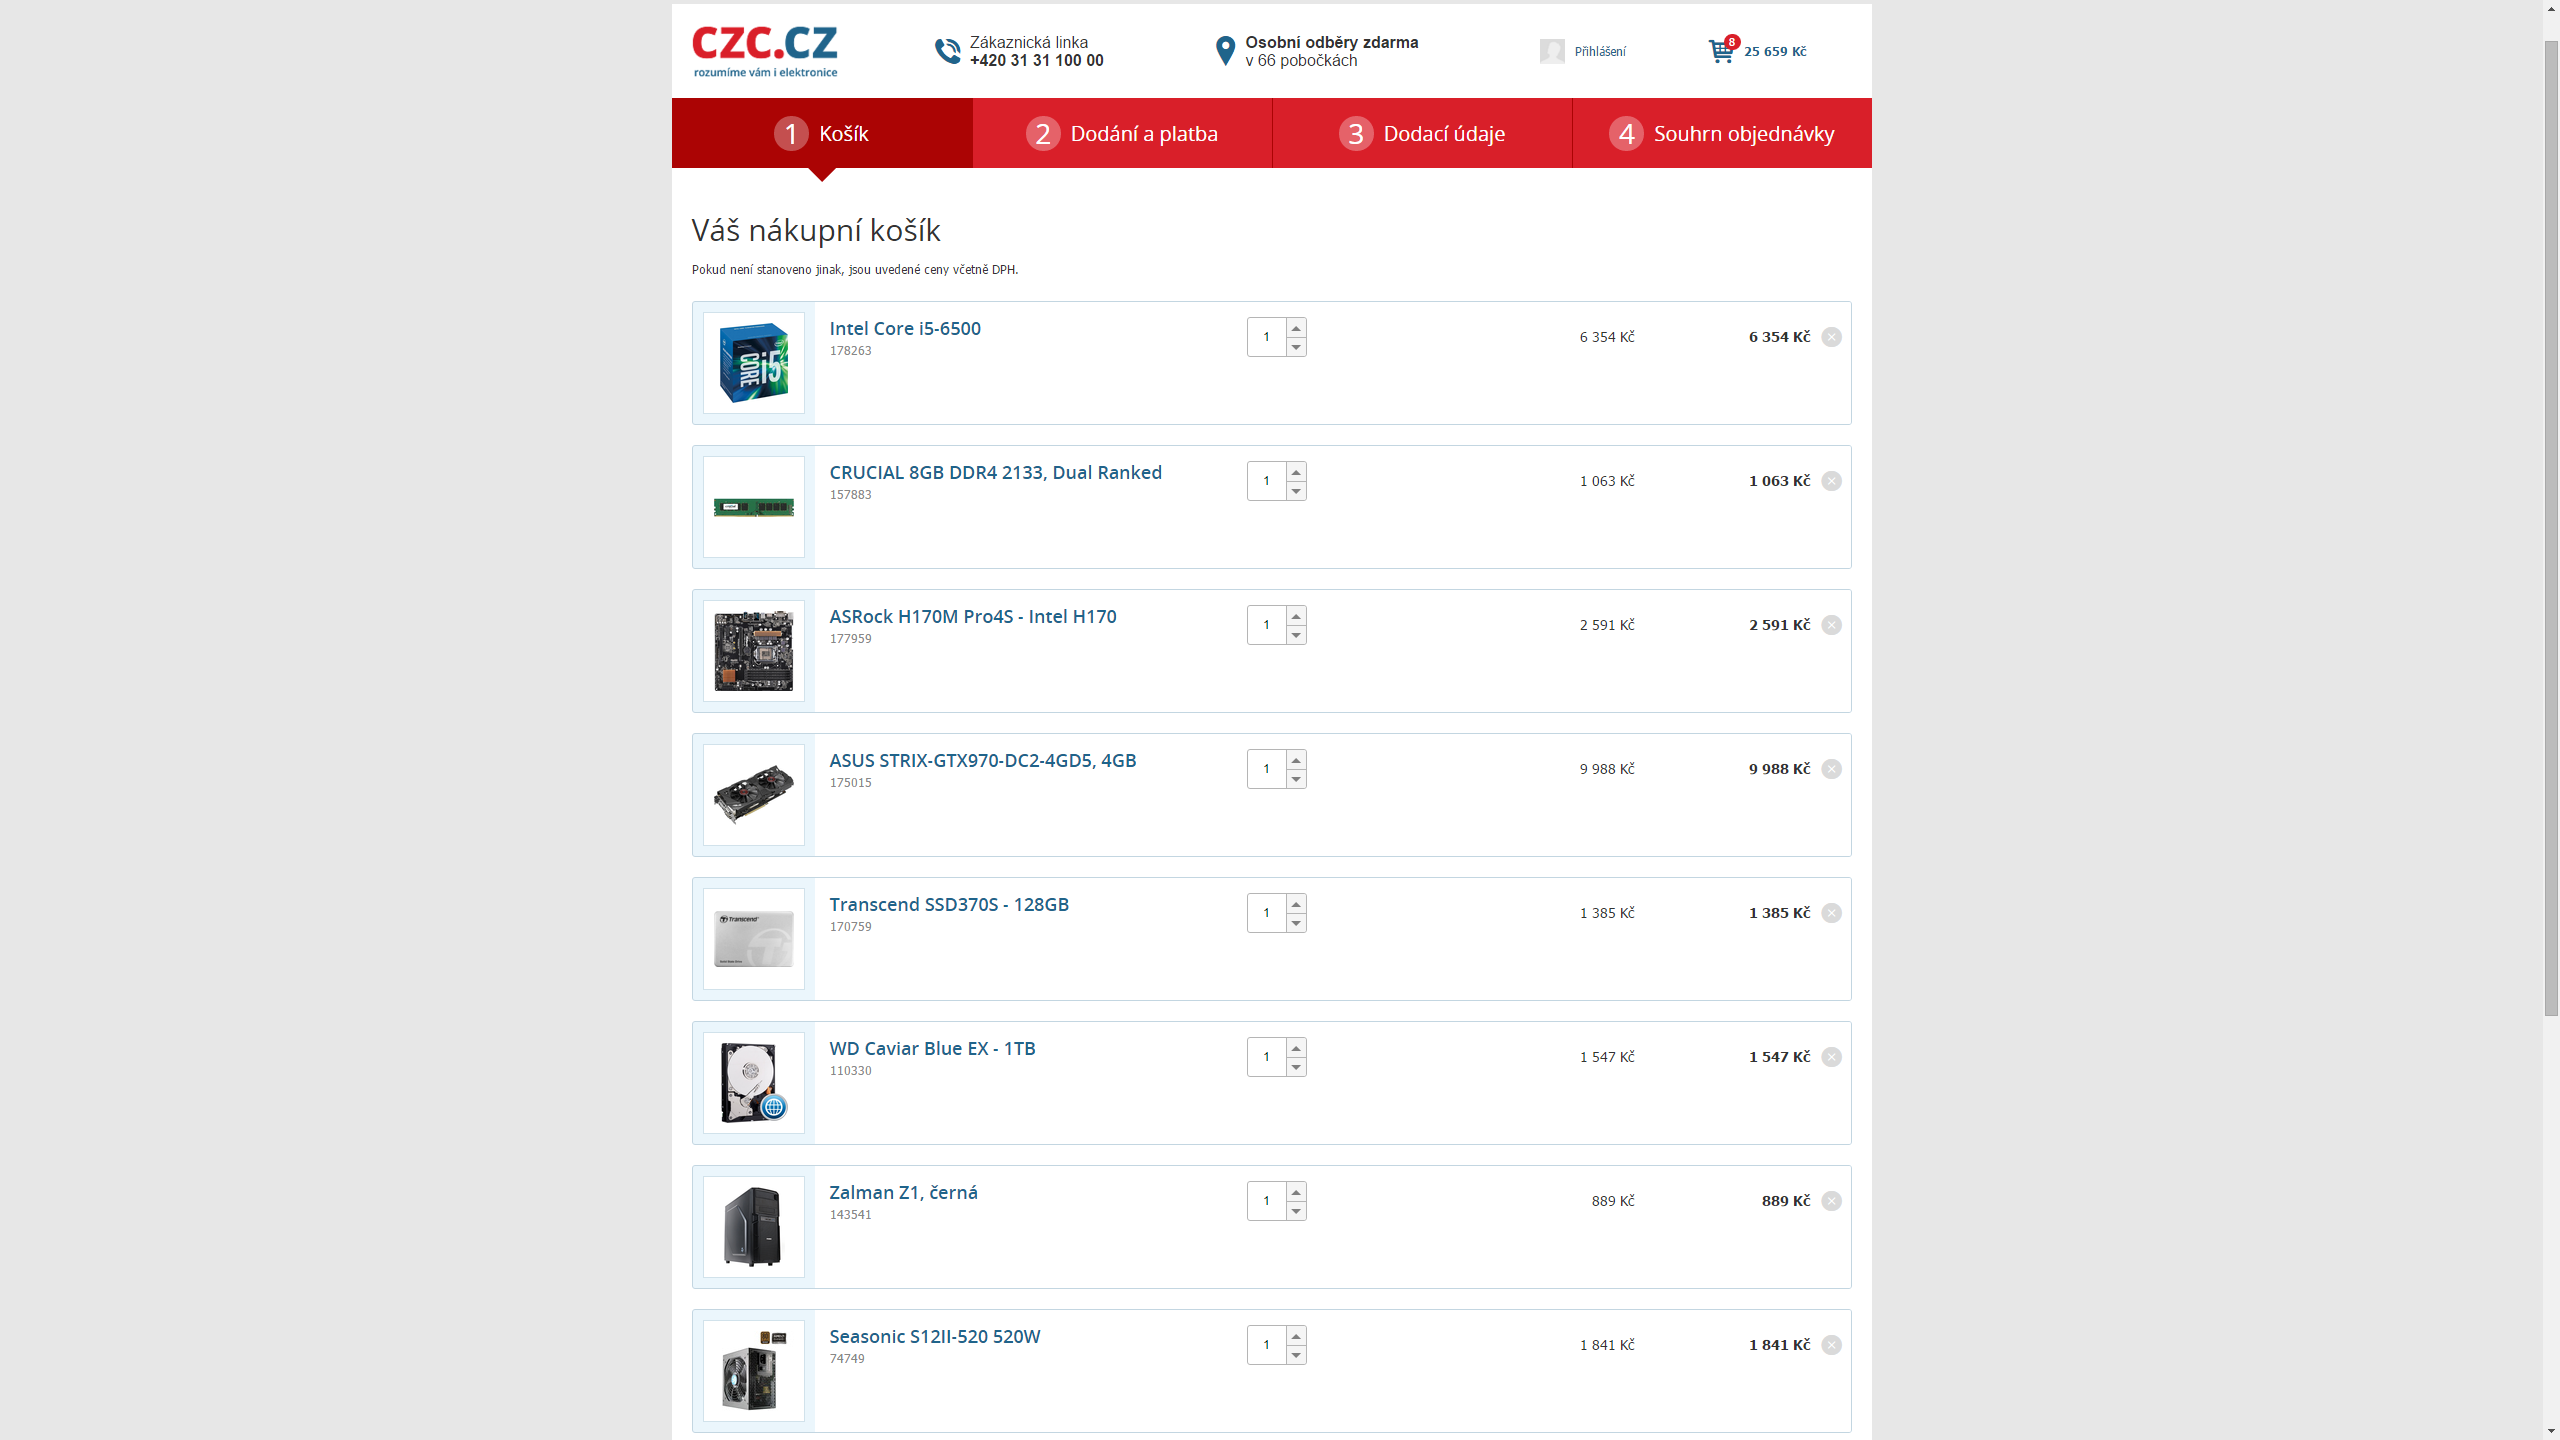Screen dimensions: 2560x1440
Task: Select the Košík step tab
Action: pyautogui.click(x=822, y=133)
